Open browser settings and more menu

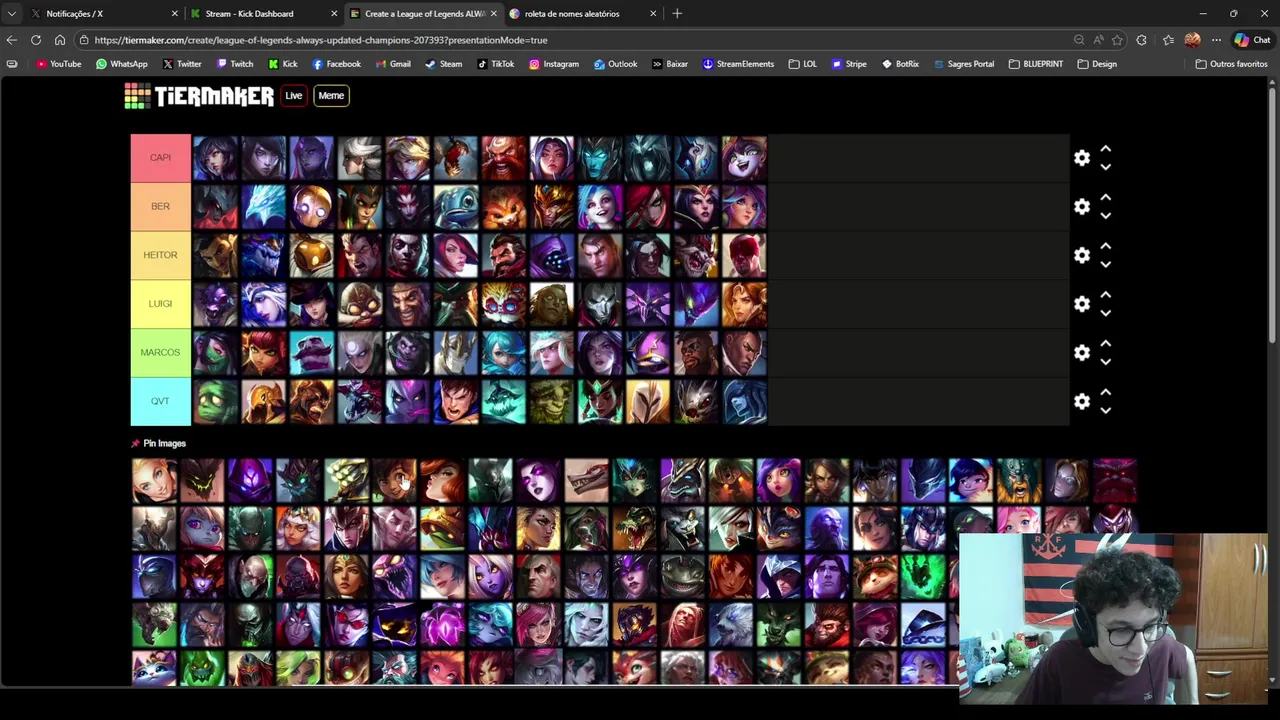tap(1216, 40)
